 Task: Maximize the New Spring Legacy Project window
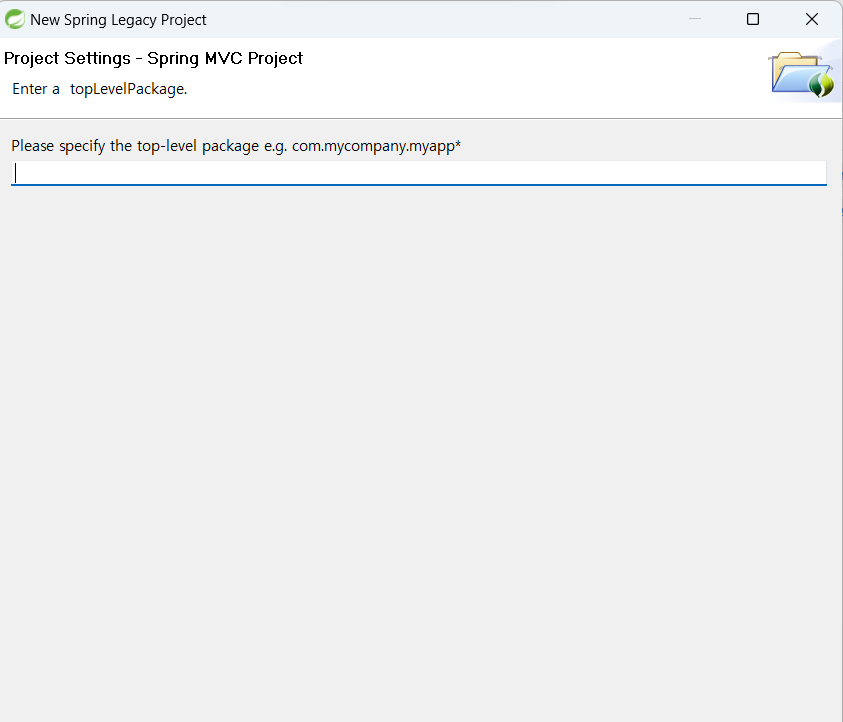coord(753,19)
